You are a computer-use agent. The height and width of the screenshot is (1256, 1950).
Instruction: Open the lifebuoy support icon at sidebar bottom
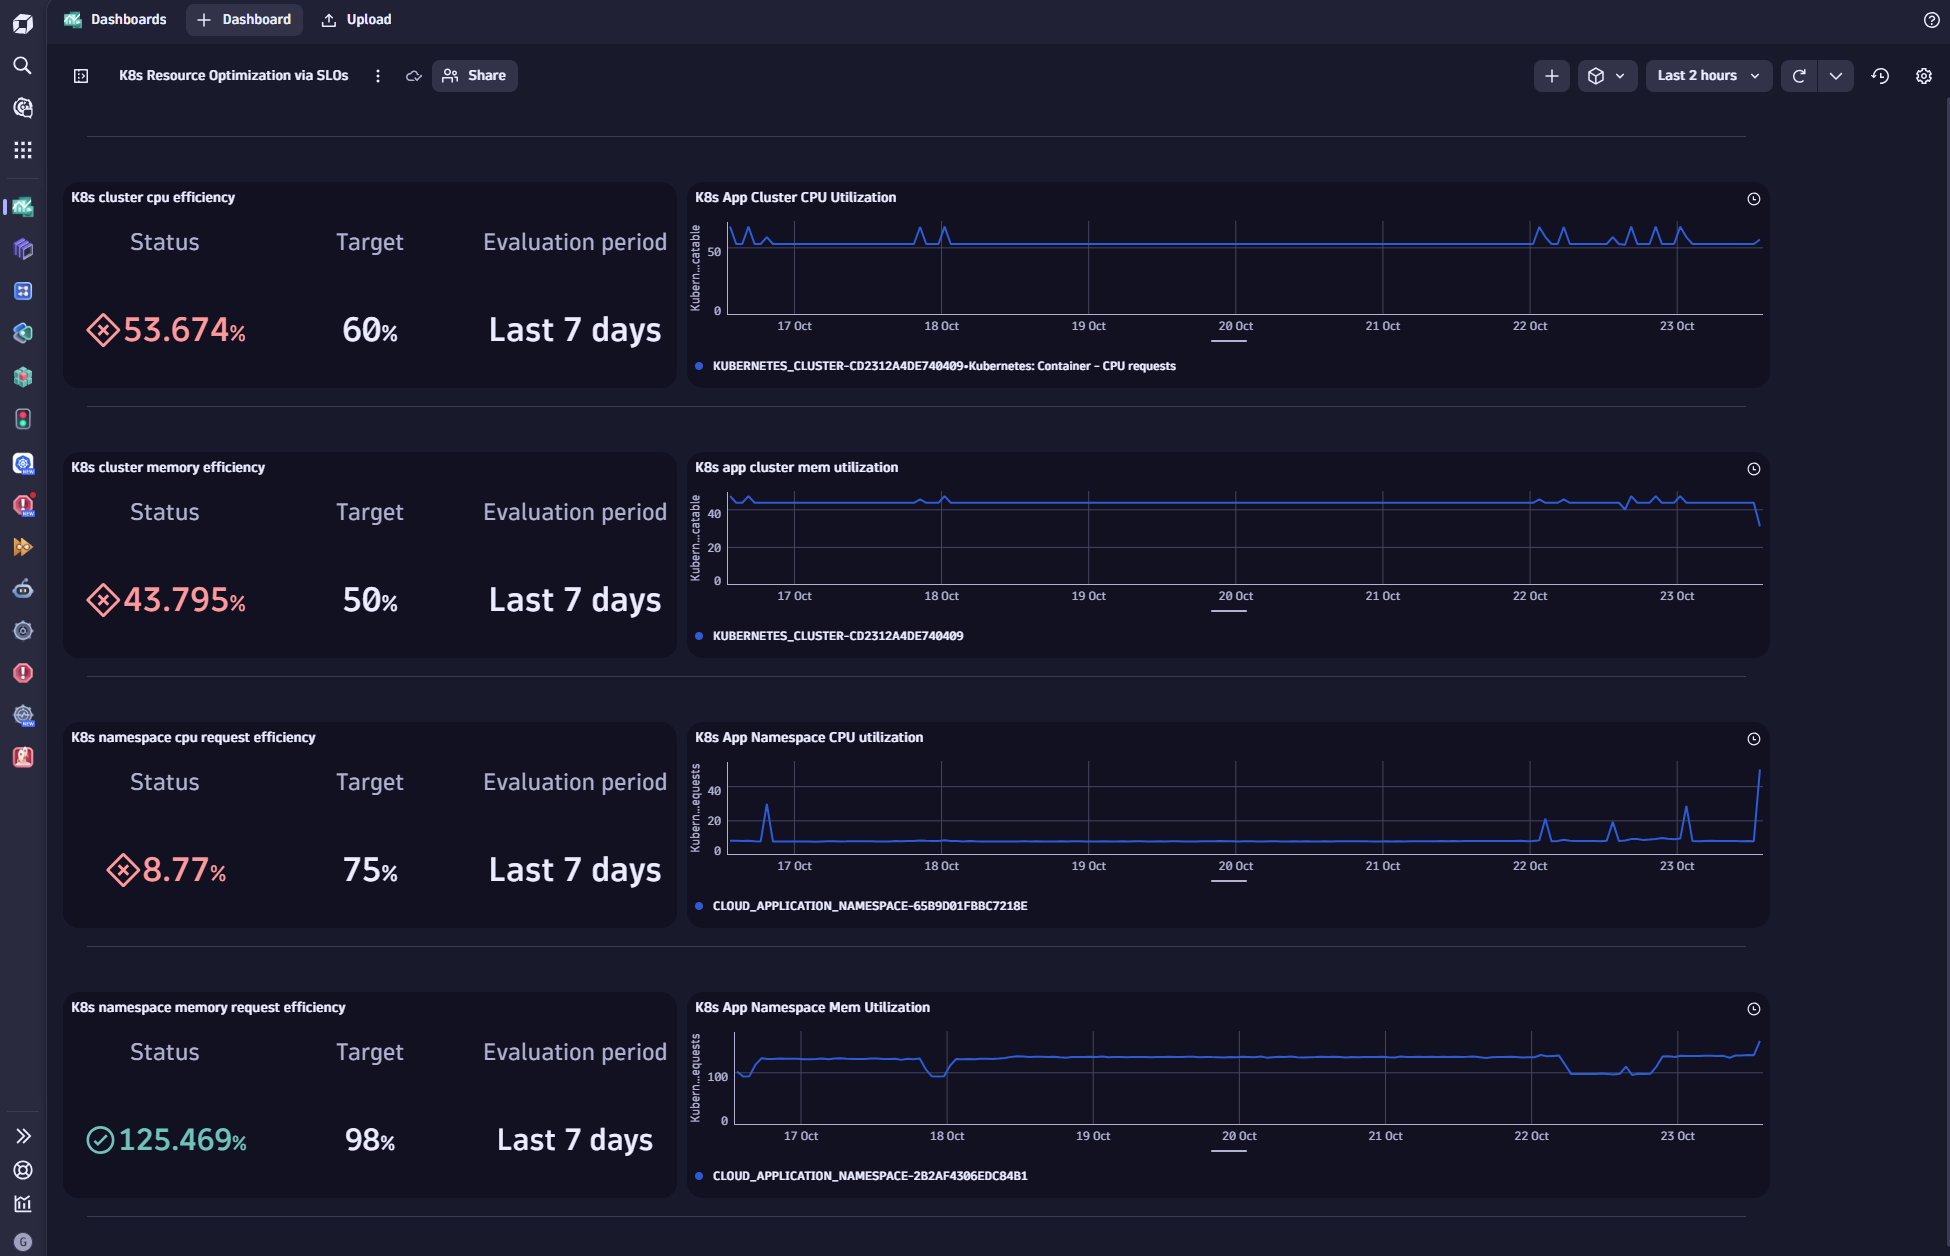[22, 1170]
